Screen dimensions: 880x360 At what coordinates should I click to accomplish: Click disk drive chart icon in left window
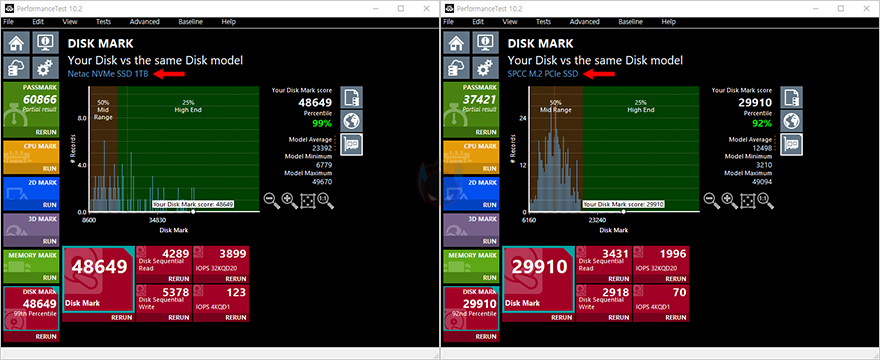pos(351,97)
